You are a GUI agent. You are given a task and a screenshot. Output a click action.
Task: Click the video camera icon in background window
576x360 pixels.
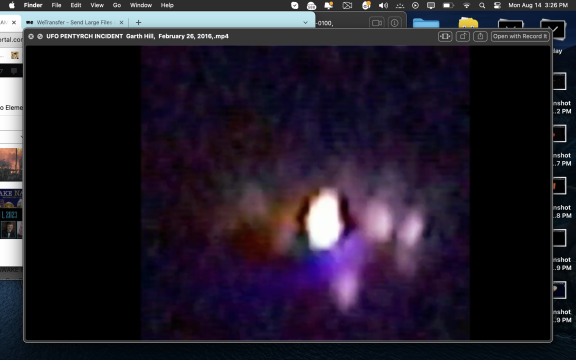[377, 23]
